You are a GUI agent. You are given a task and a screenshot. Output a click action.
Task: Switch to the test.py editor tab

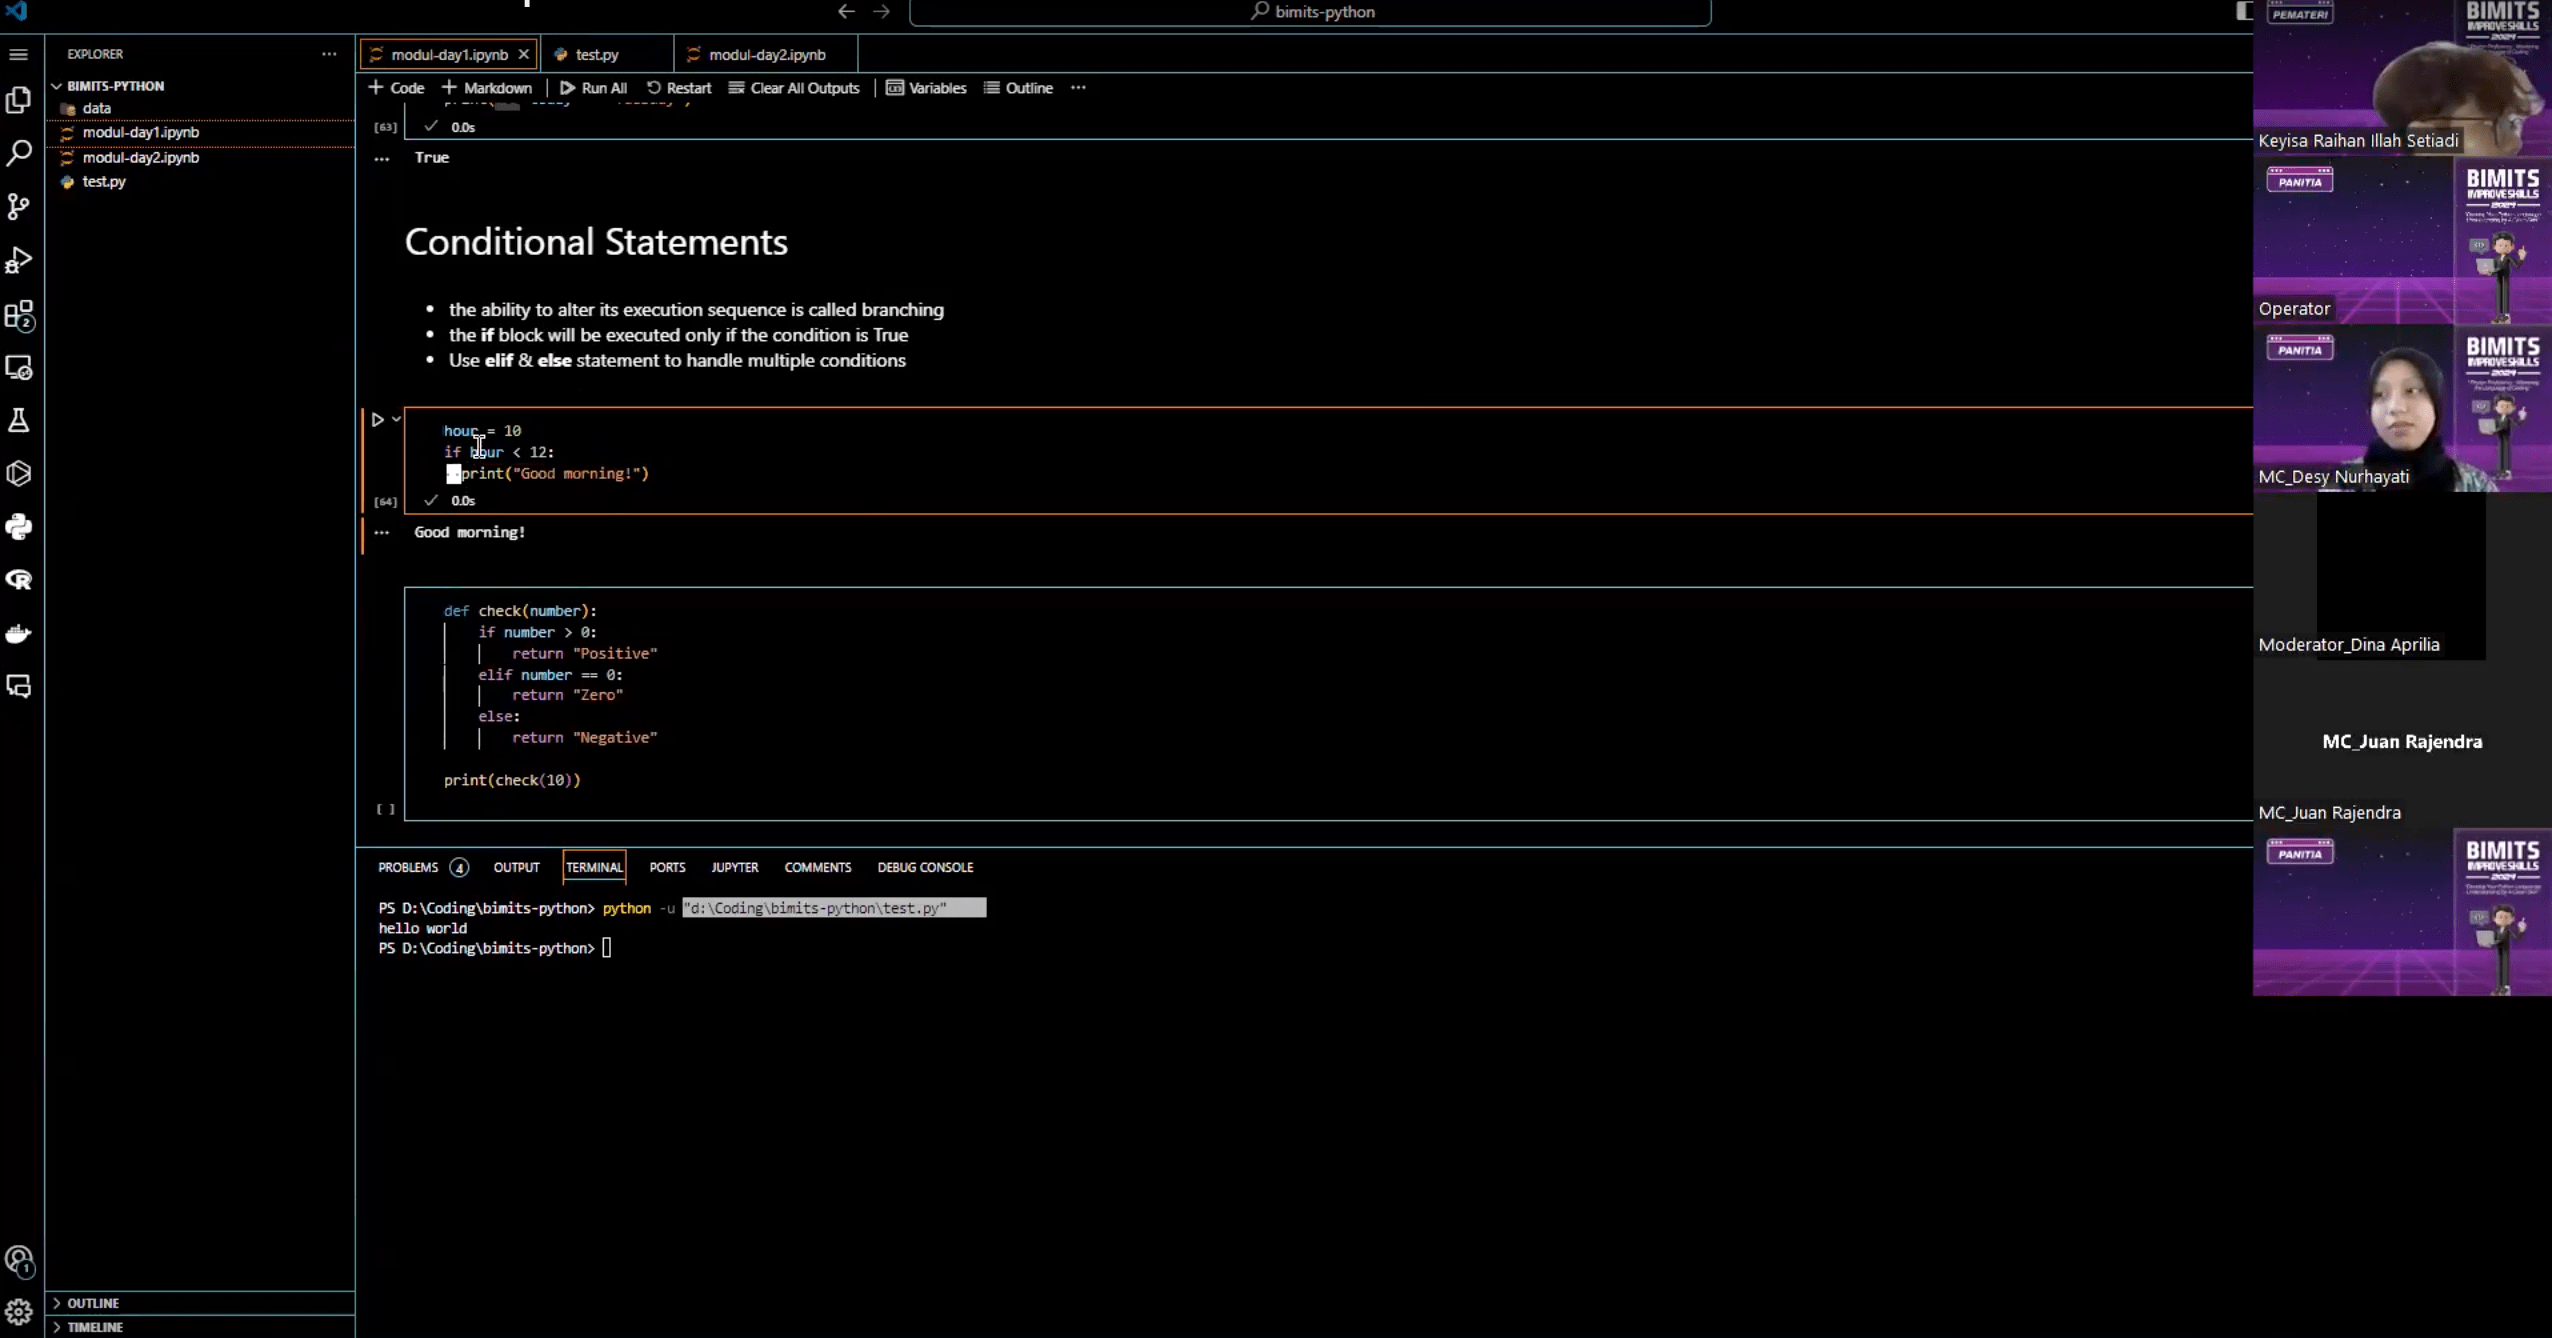pos(597,55)
